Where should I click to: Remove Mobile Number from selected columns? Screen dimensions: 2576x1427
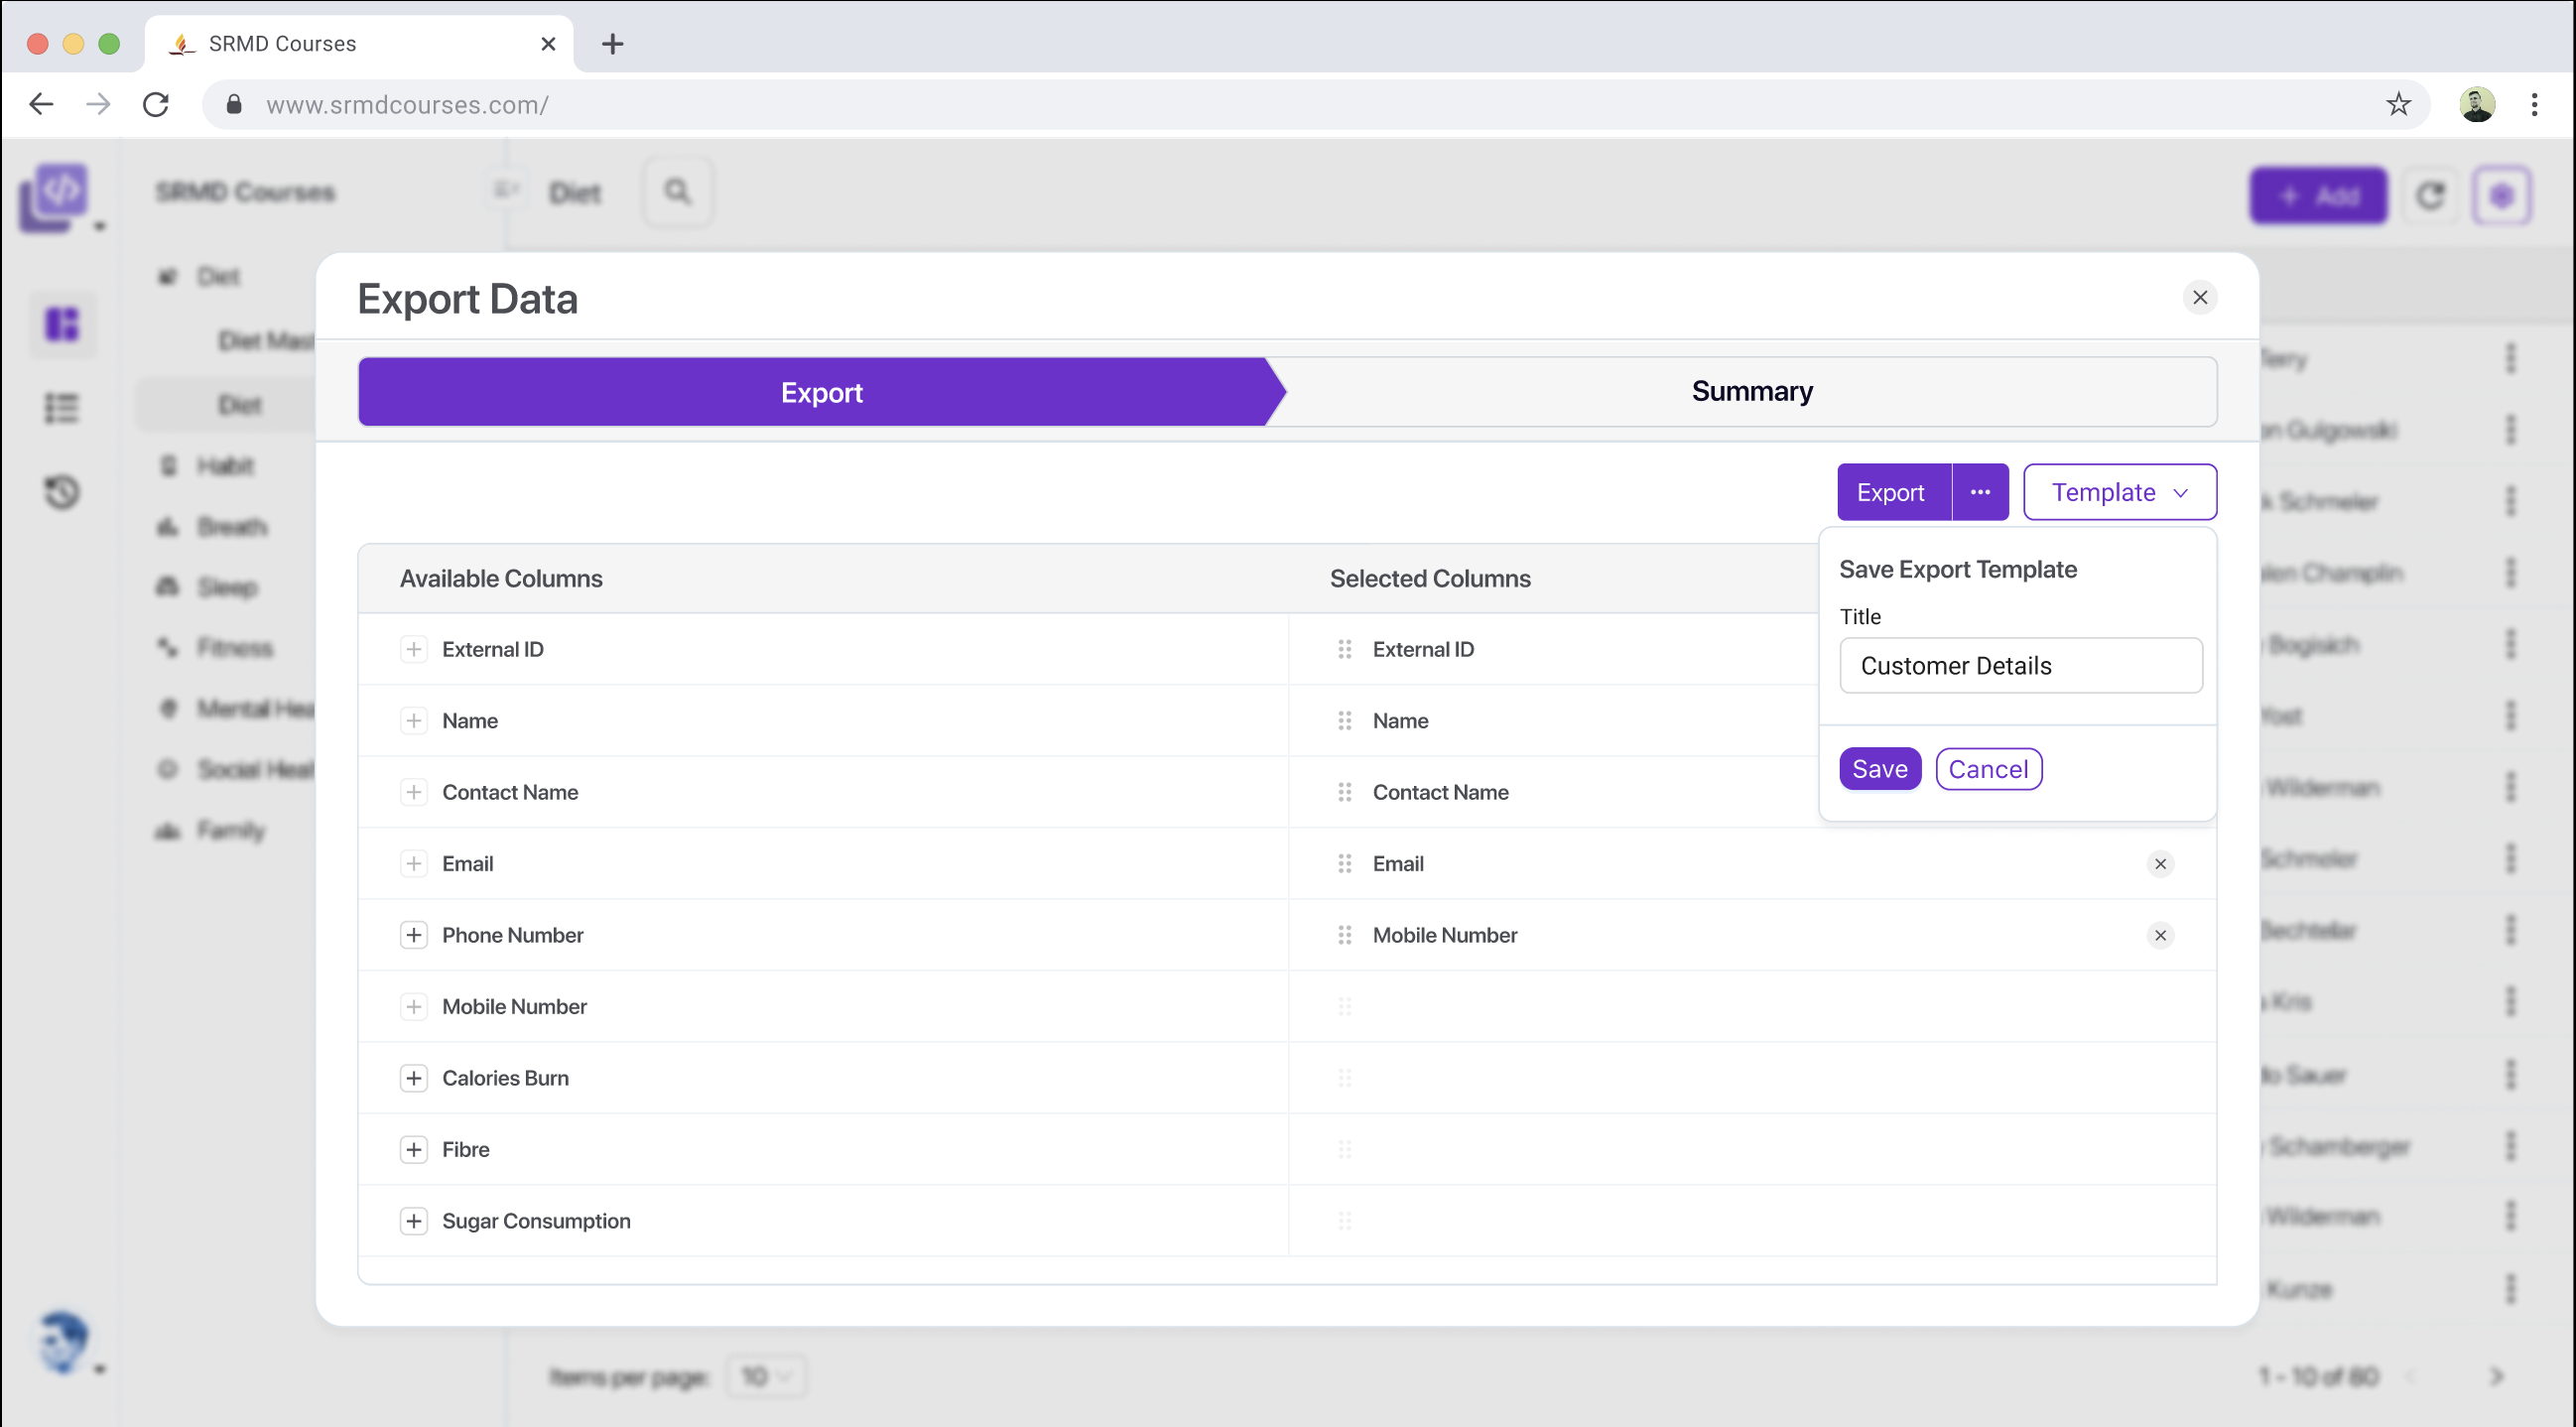tap(2160, 935)
